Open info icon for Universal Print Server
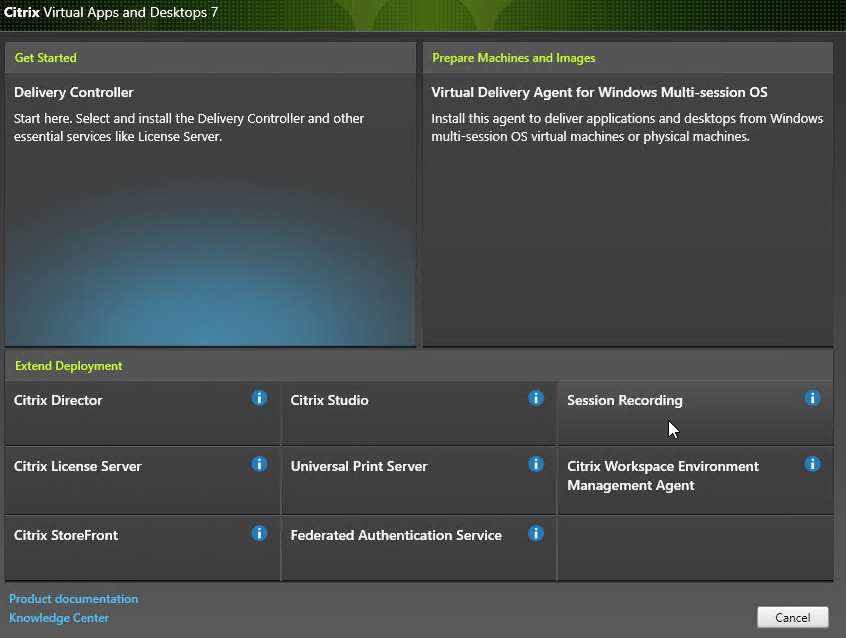The height and width of the screenshot is (638, 846). click(x=536, y=464)
